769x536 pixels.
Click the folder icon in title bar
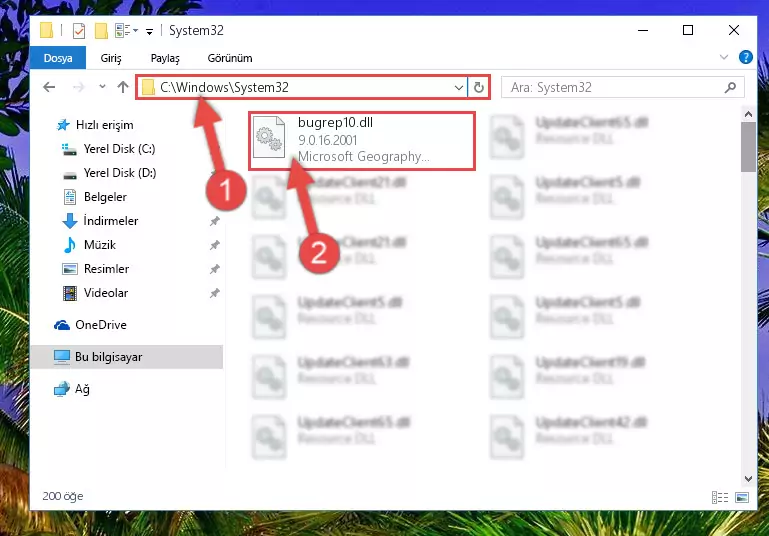pos(47,30)
